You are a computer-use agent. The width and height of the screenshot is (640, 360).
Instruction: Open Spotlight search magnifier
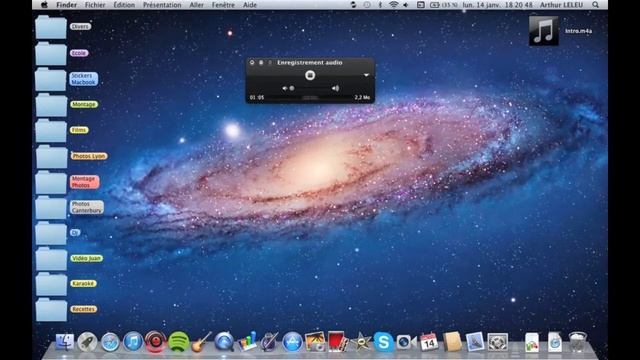[x=596, y=5]
